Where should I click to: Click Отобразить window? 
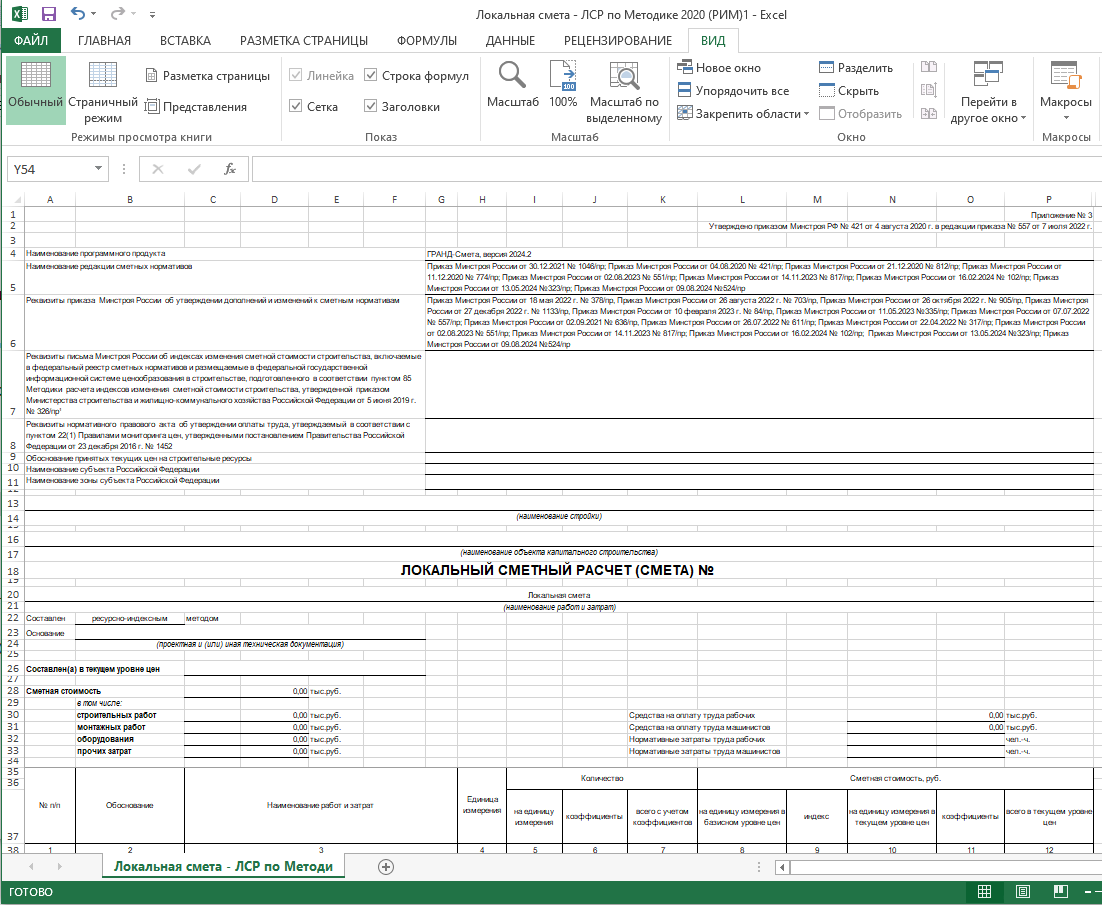(x=860, y=113)
